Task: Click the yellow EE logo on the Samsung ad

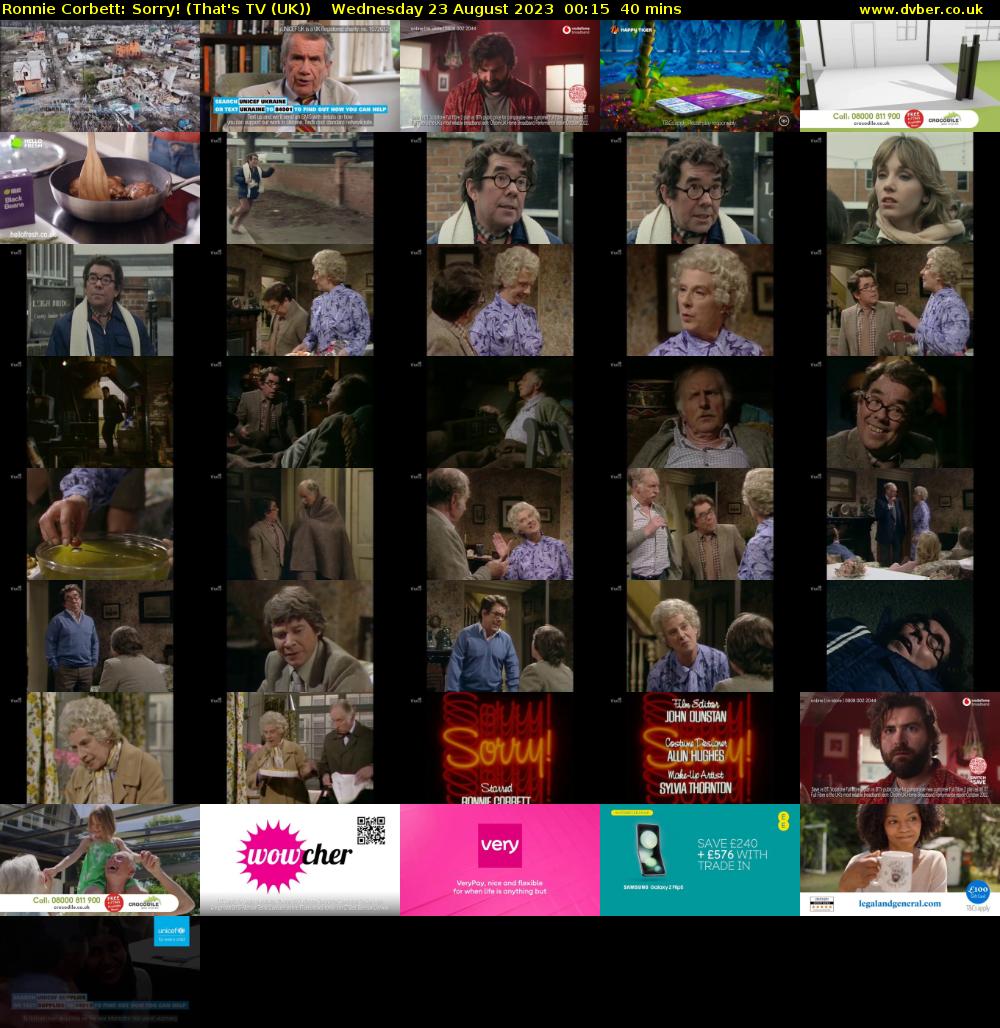Action: coord(783,821)
